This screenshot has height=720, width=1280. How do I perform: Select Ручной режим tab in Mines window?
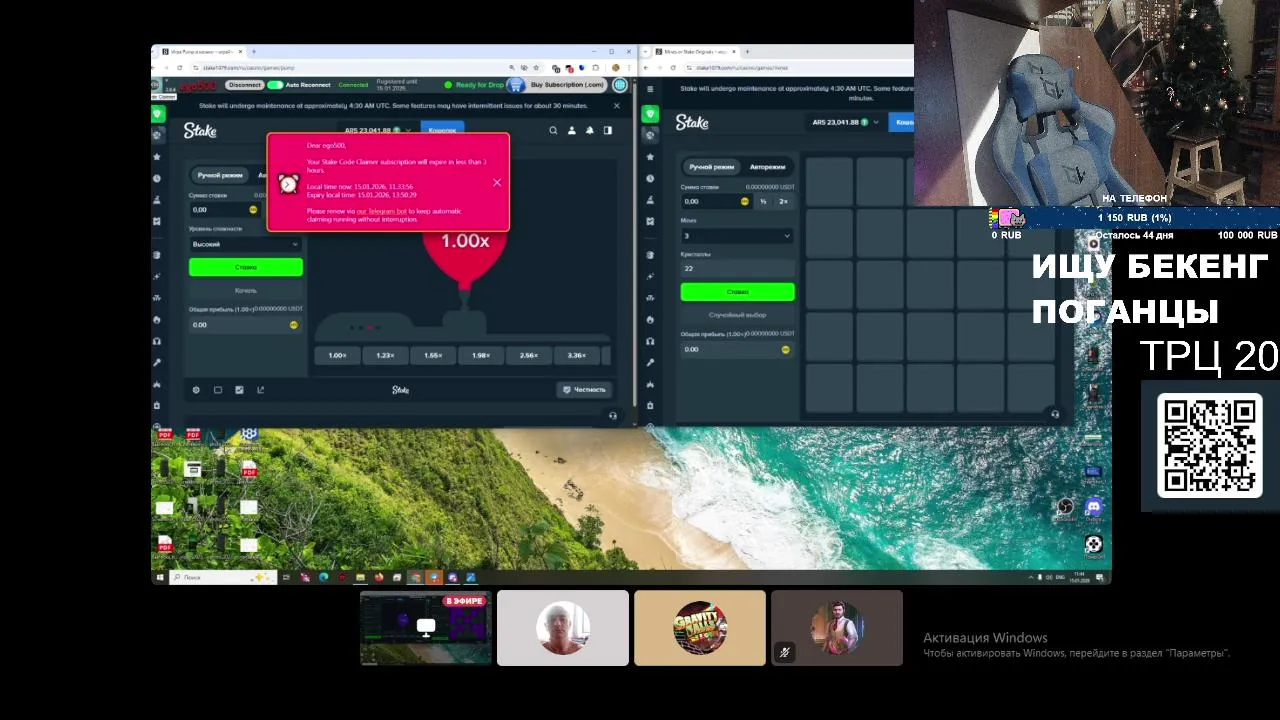[x=711, y=167]
